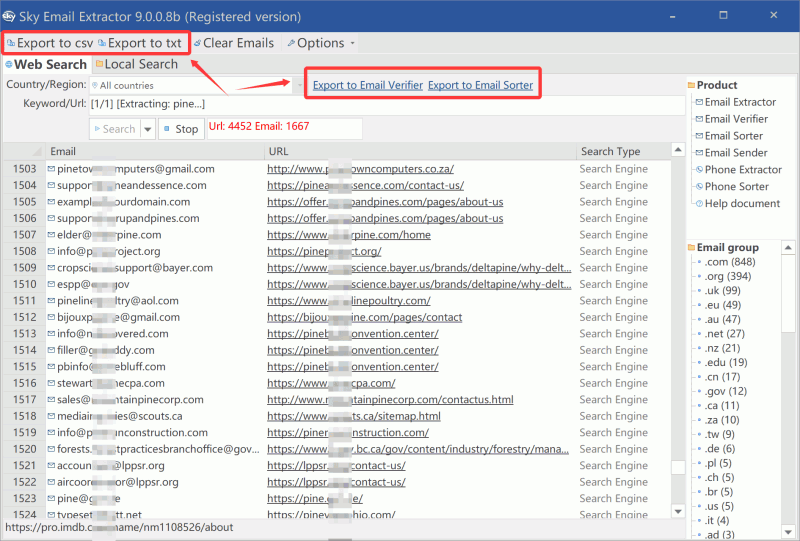Viewport: 800px width, 541px height.
Task: Click the Product folder heading
Action: pyautogui.click(x=712, y=85)
